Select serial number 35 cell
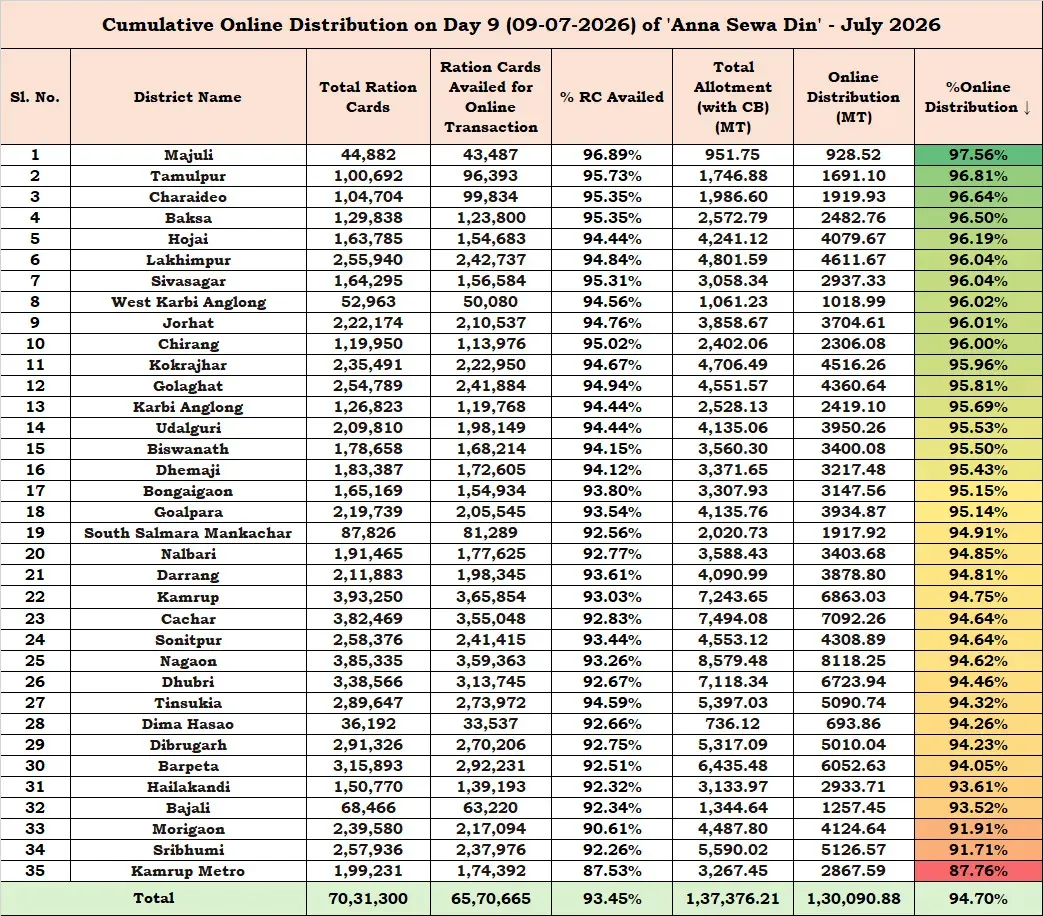The height and width of the screenshot is (916, 1043). point(35,871)
